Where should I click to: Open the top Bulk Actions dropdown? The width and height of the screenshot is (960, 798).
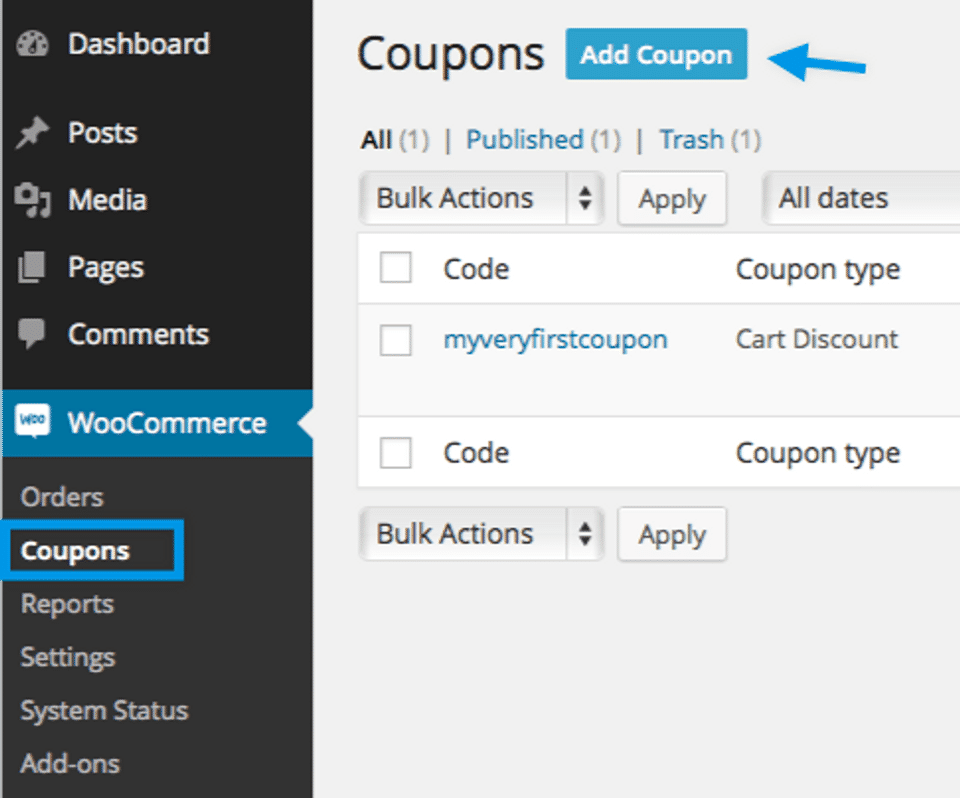point(481,198)
